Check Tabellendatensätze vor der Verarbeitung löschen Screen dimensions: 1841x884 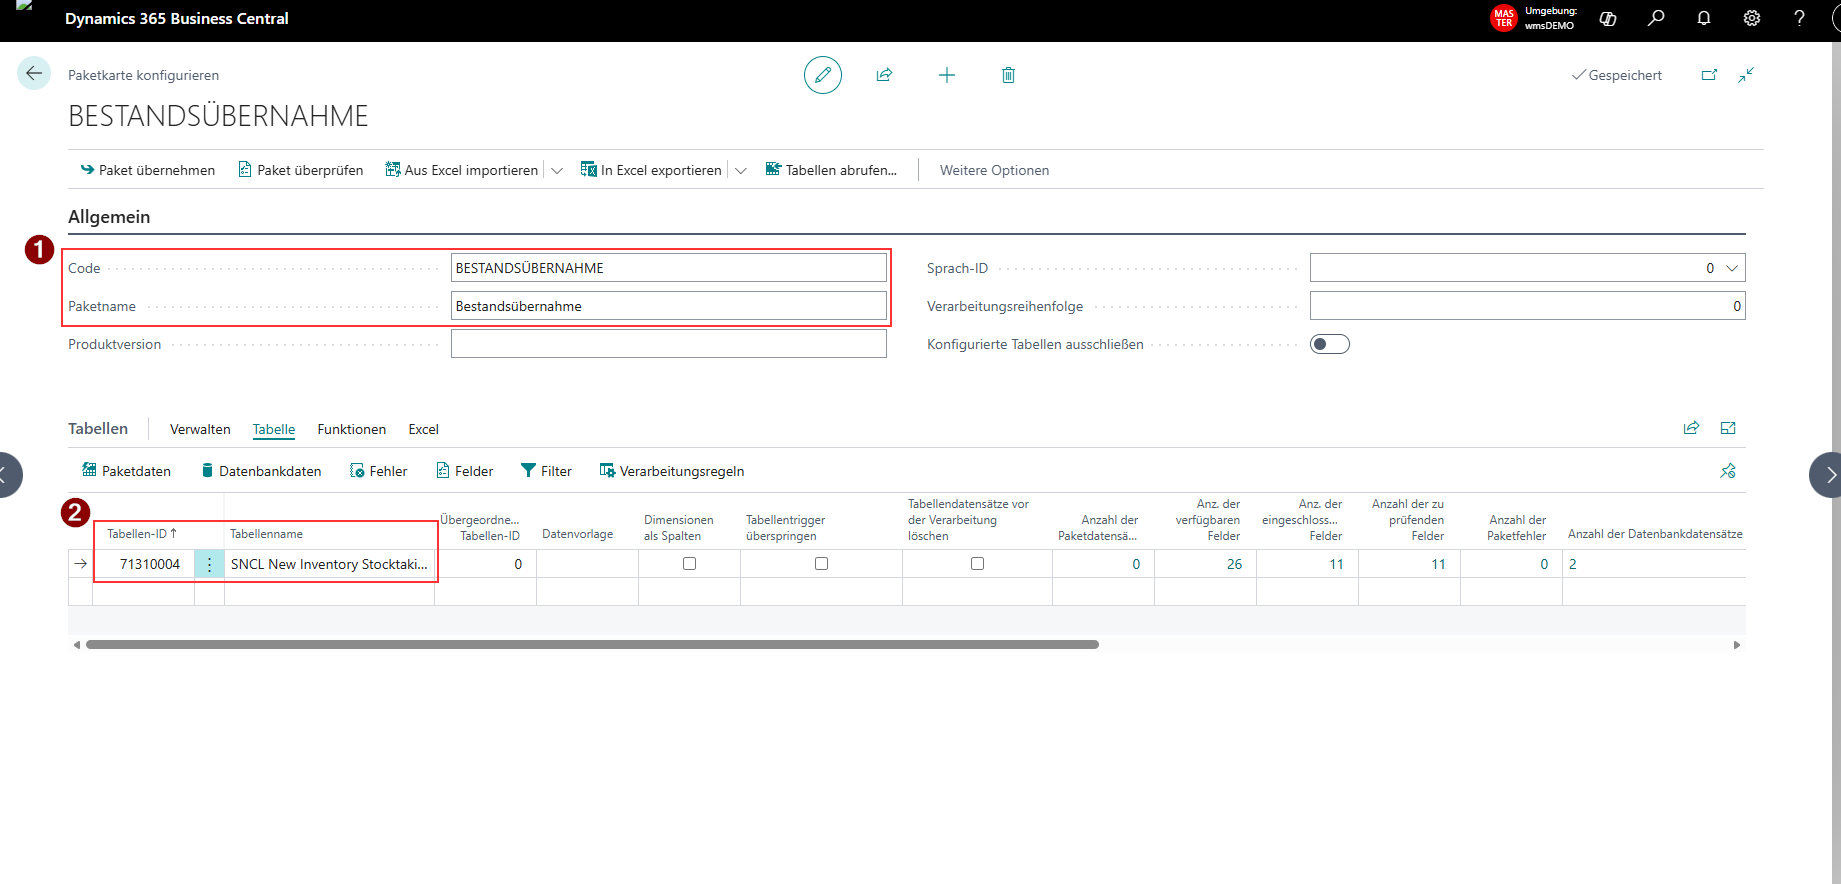pyautogui.click(x=977, y=564)
